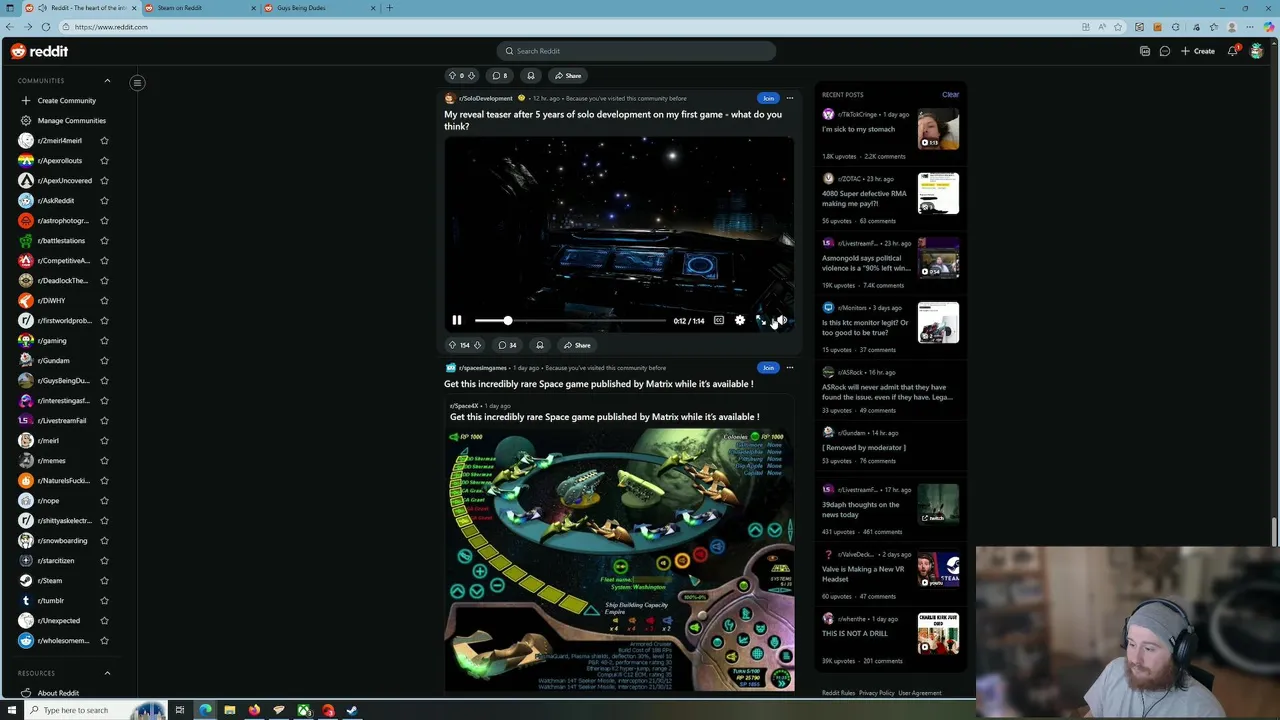Open Reddit advertise icon

(1145, 51)
